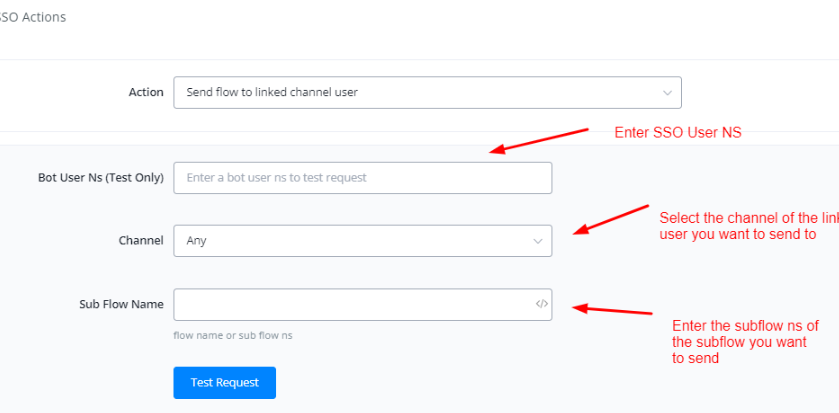Screen dimensions: 839x413
Task: Click red arrow pointing at Bot User Ns field
Action: pos(540,140)
